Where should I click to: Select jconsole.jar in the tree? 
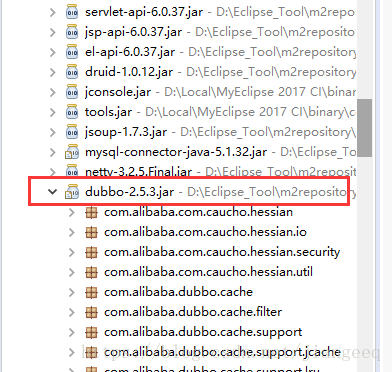point(118,92)
